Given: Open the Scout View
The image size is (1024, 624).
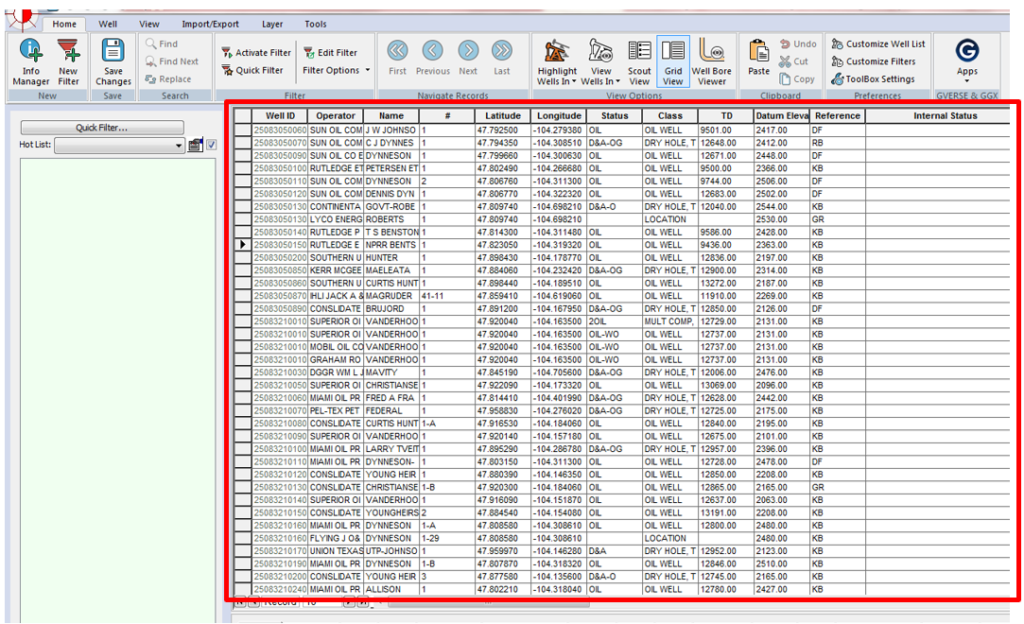Looking at the screenshot, I should tap(638, 60).
